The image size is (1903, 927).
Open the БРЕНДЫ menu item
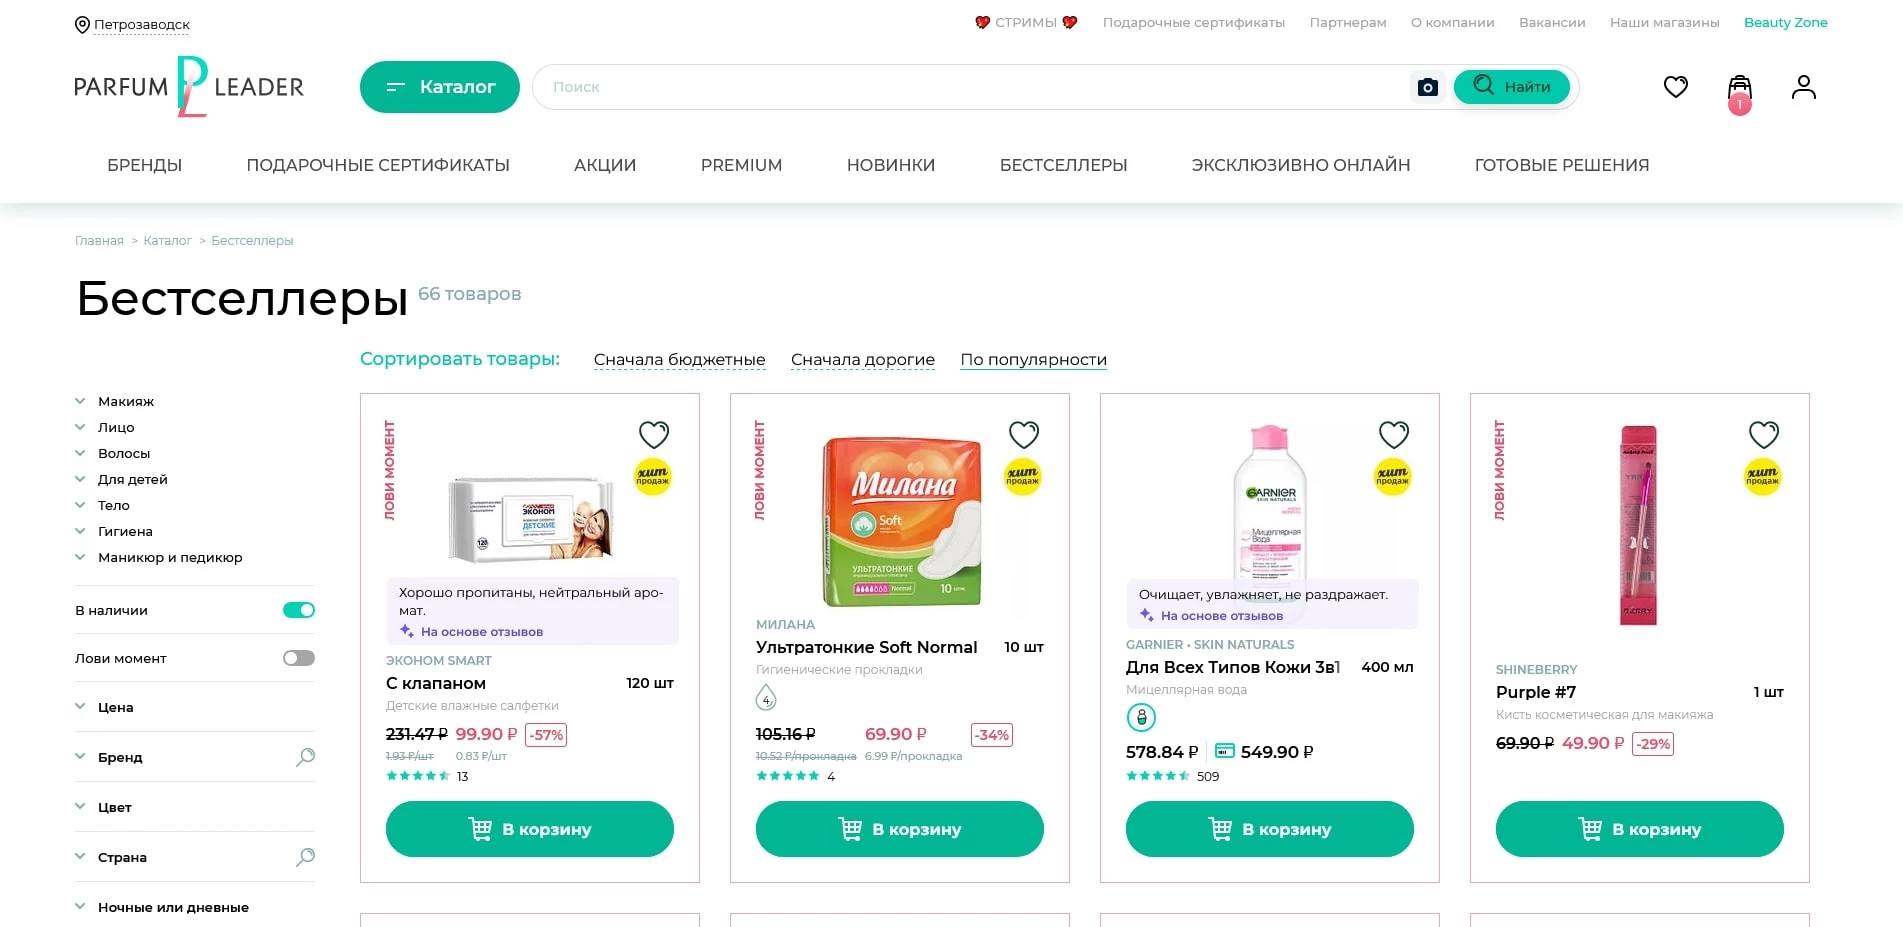point(144,165)
